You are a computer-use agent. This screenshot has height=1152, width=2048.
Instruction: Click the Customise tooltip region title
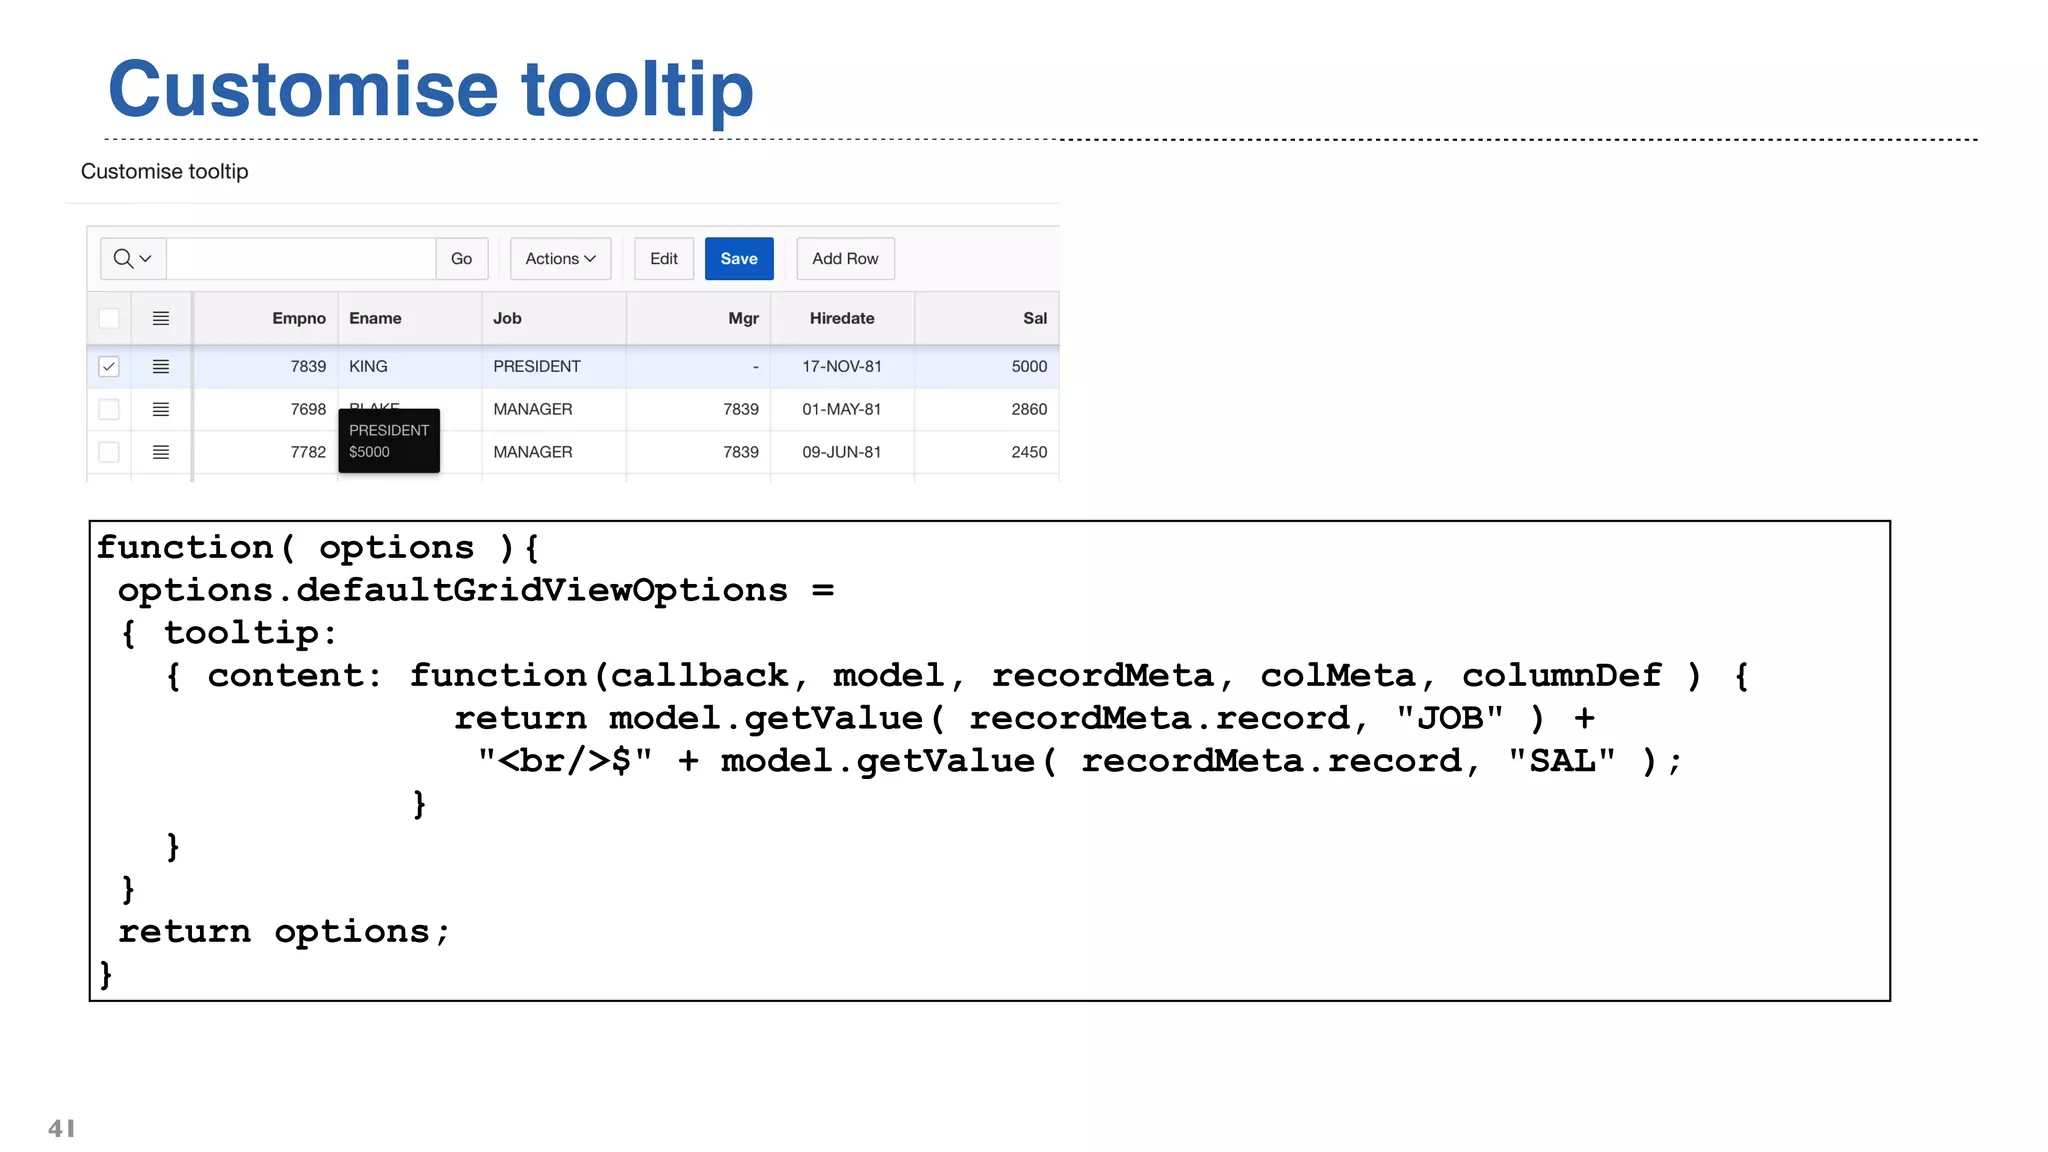[165, 171]
